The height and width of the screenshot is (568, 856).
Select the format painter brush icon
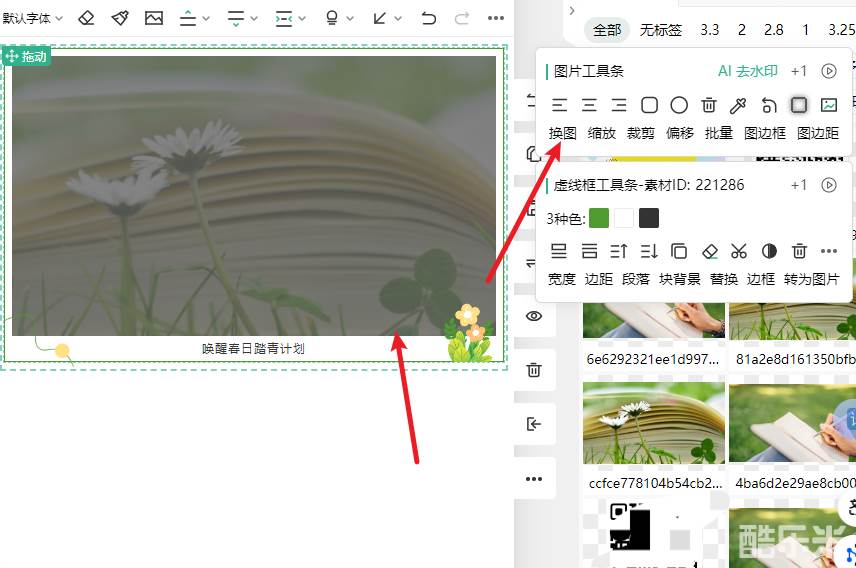(x=120, y=18)
